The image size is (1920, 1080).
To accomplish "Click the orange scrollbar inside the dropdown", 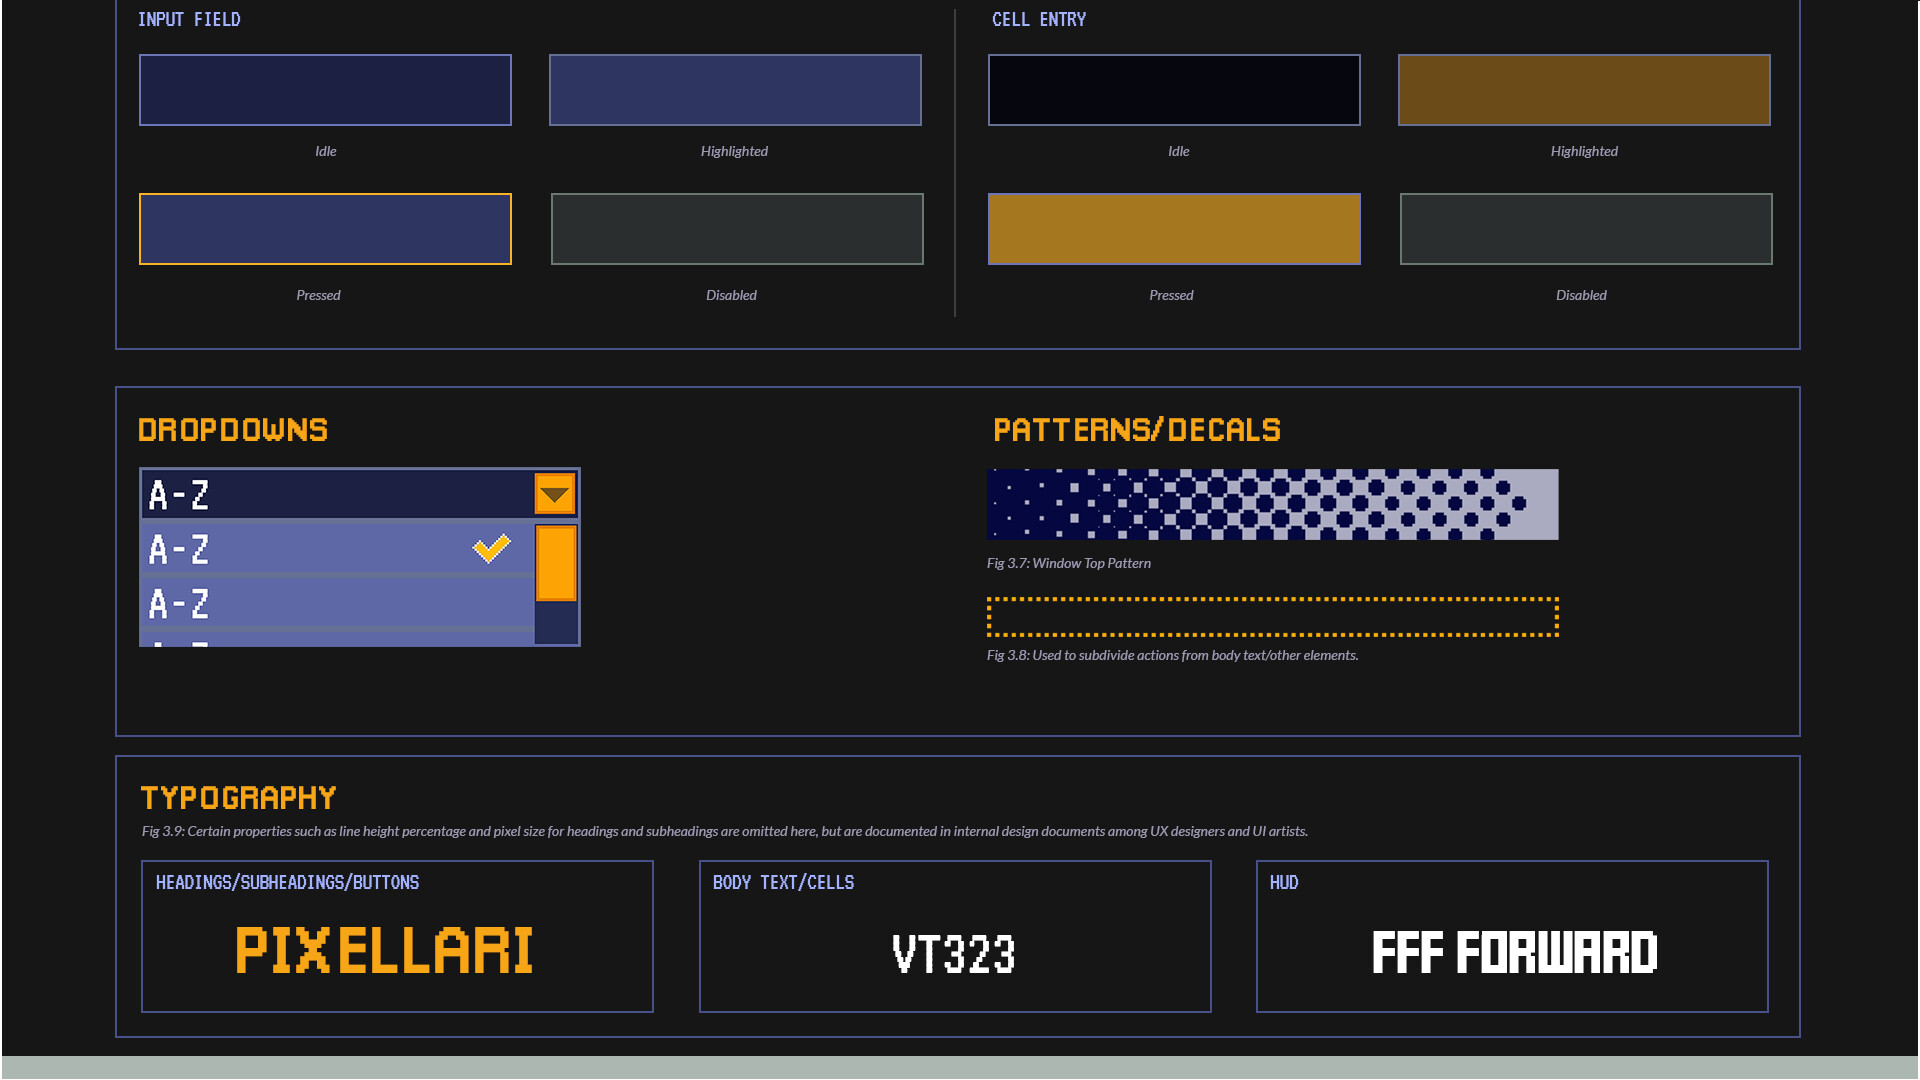I will 556,565.
